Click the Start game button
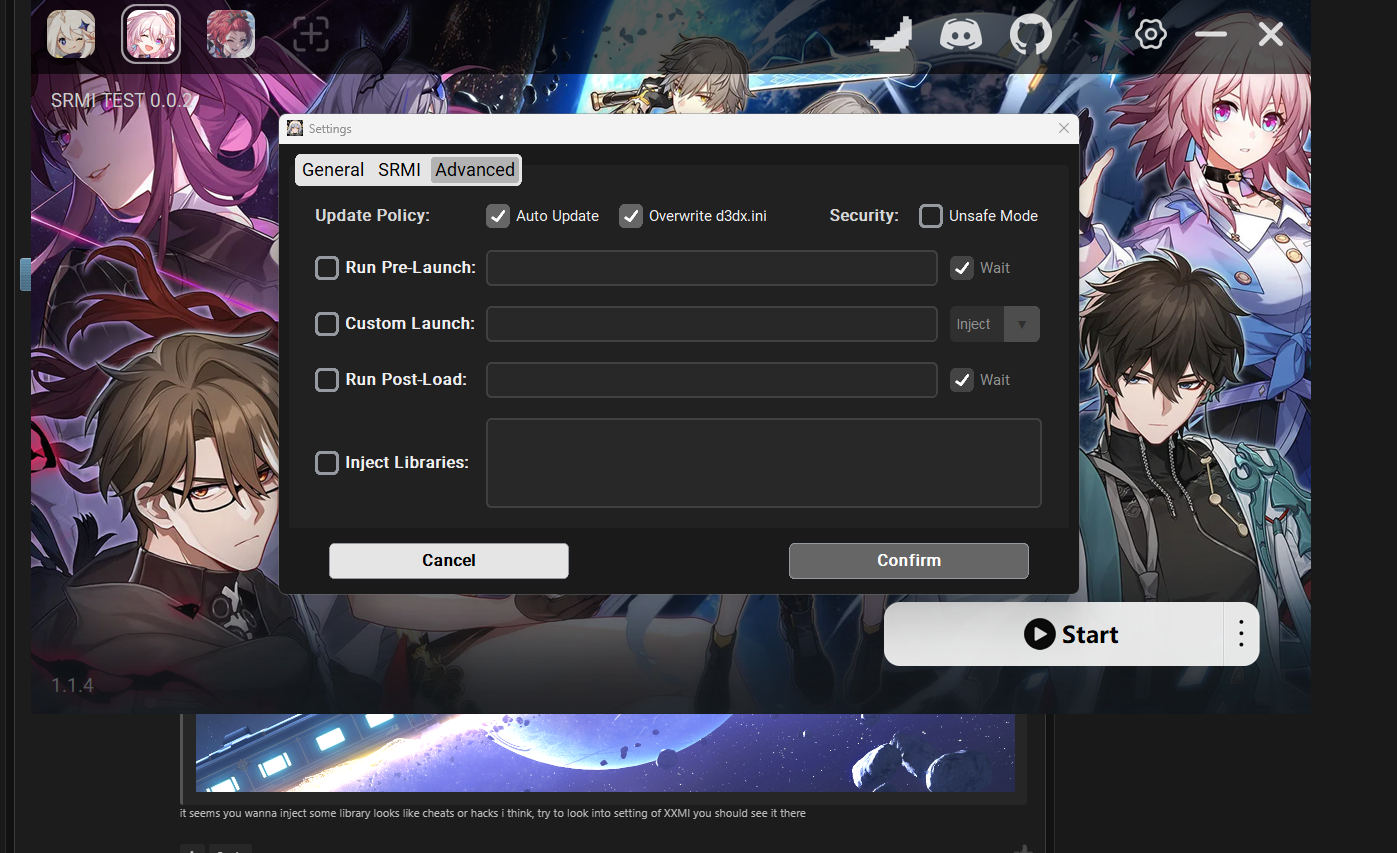This screenshot has height=853, width=1397. pos(1054,634)
